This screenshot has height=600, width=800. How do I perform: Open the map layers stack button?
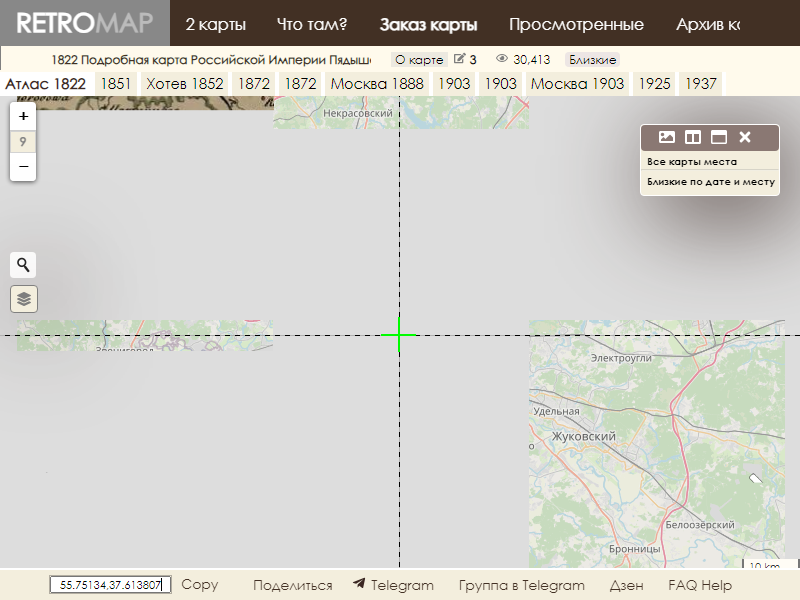[x=23, y=298]
